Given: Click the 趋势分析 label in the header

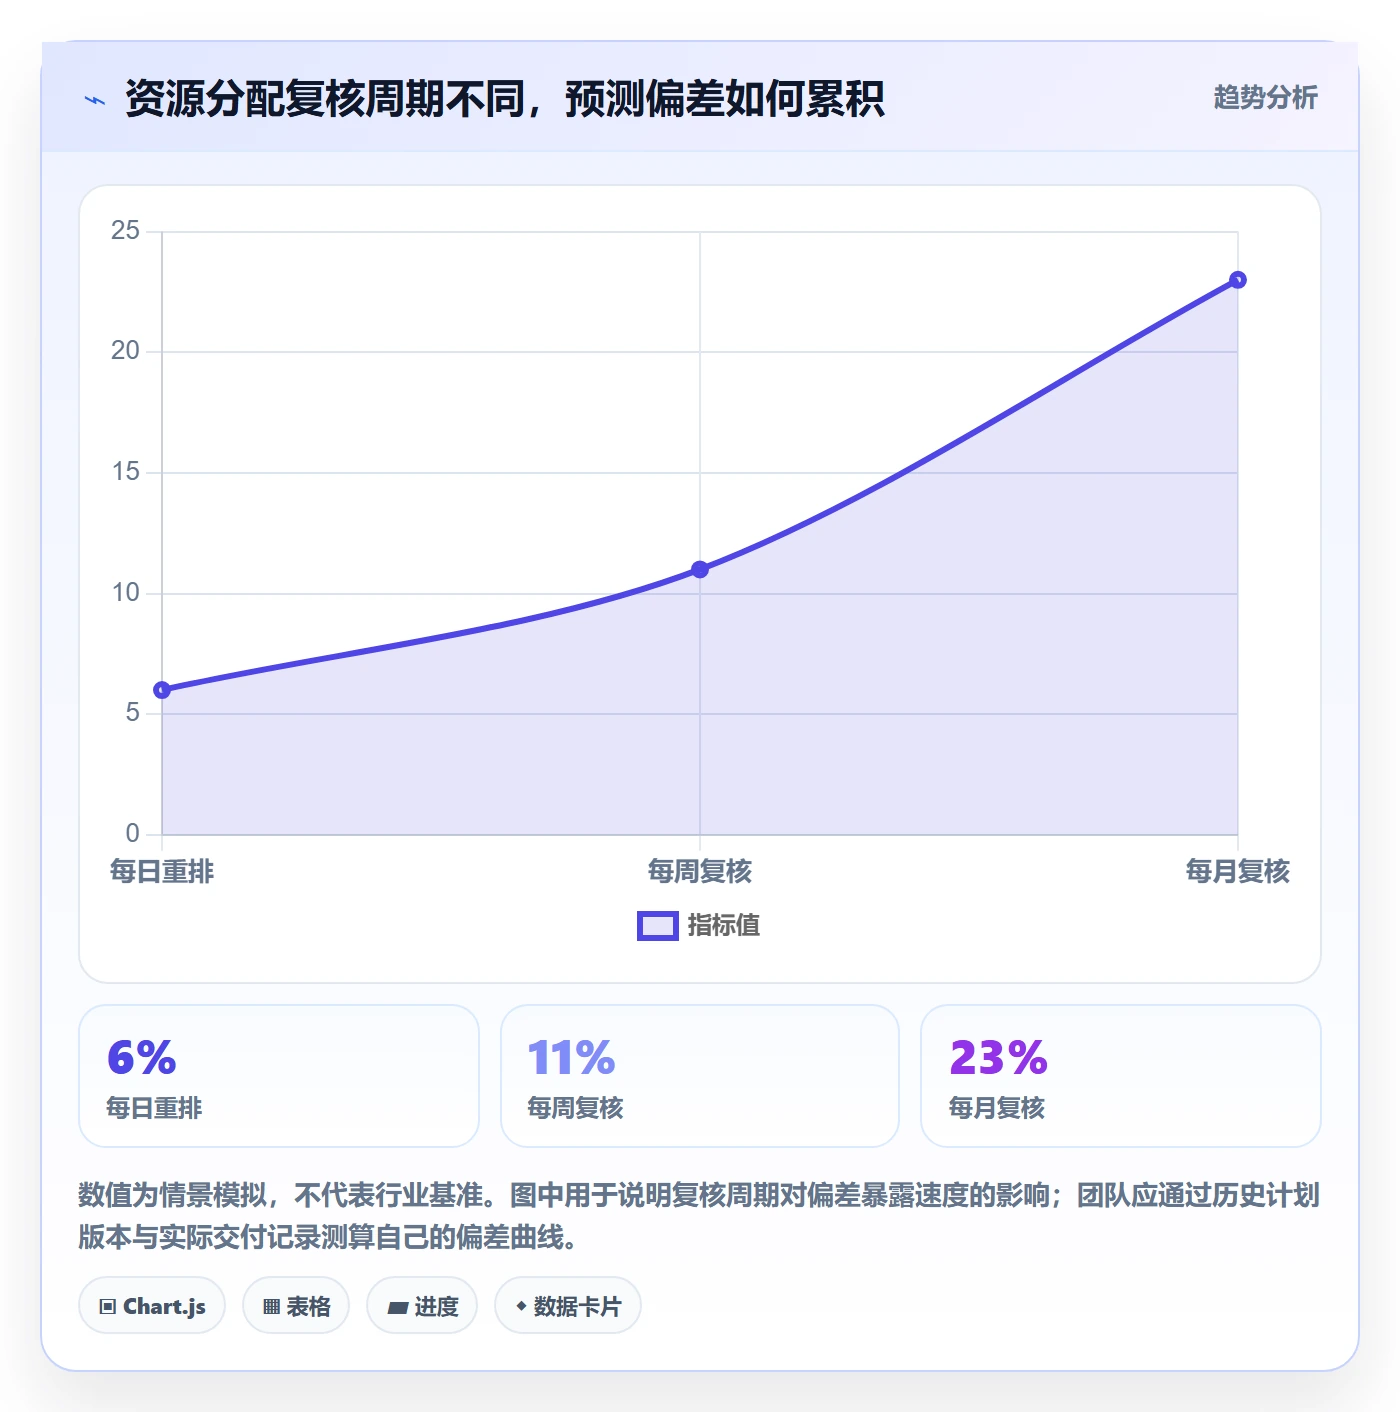Looking at the screenshot, I should click(x=1265, y=97).
